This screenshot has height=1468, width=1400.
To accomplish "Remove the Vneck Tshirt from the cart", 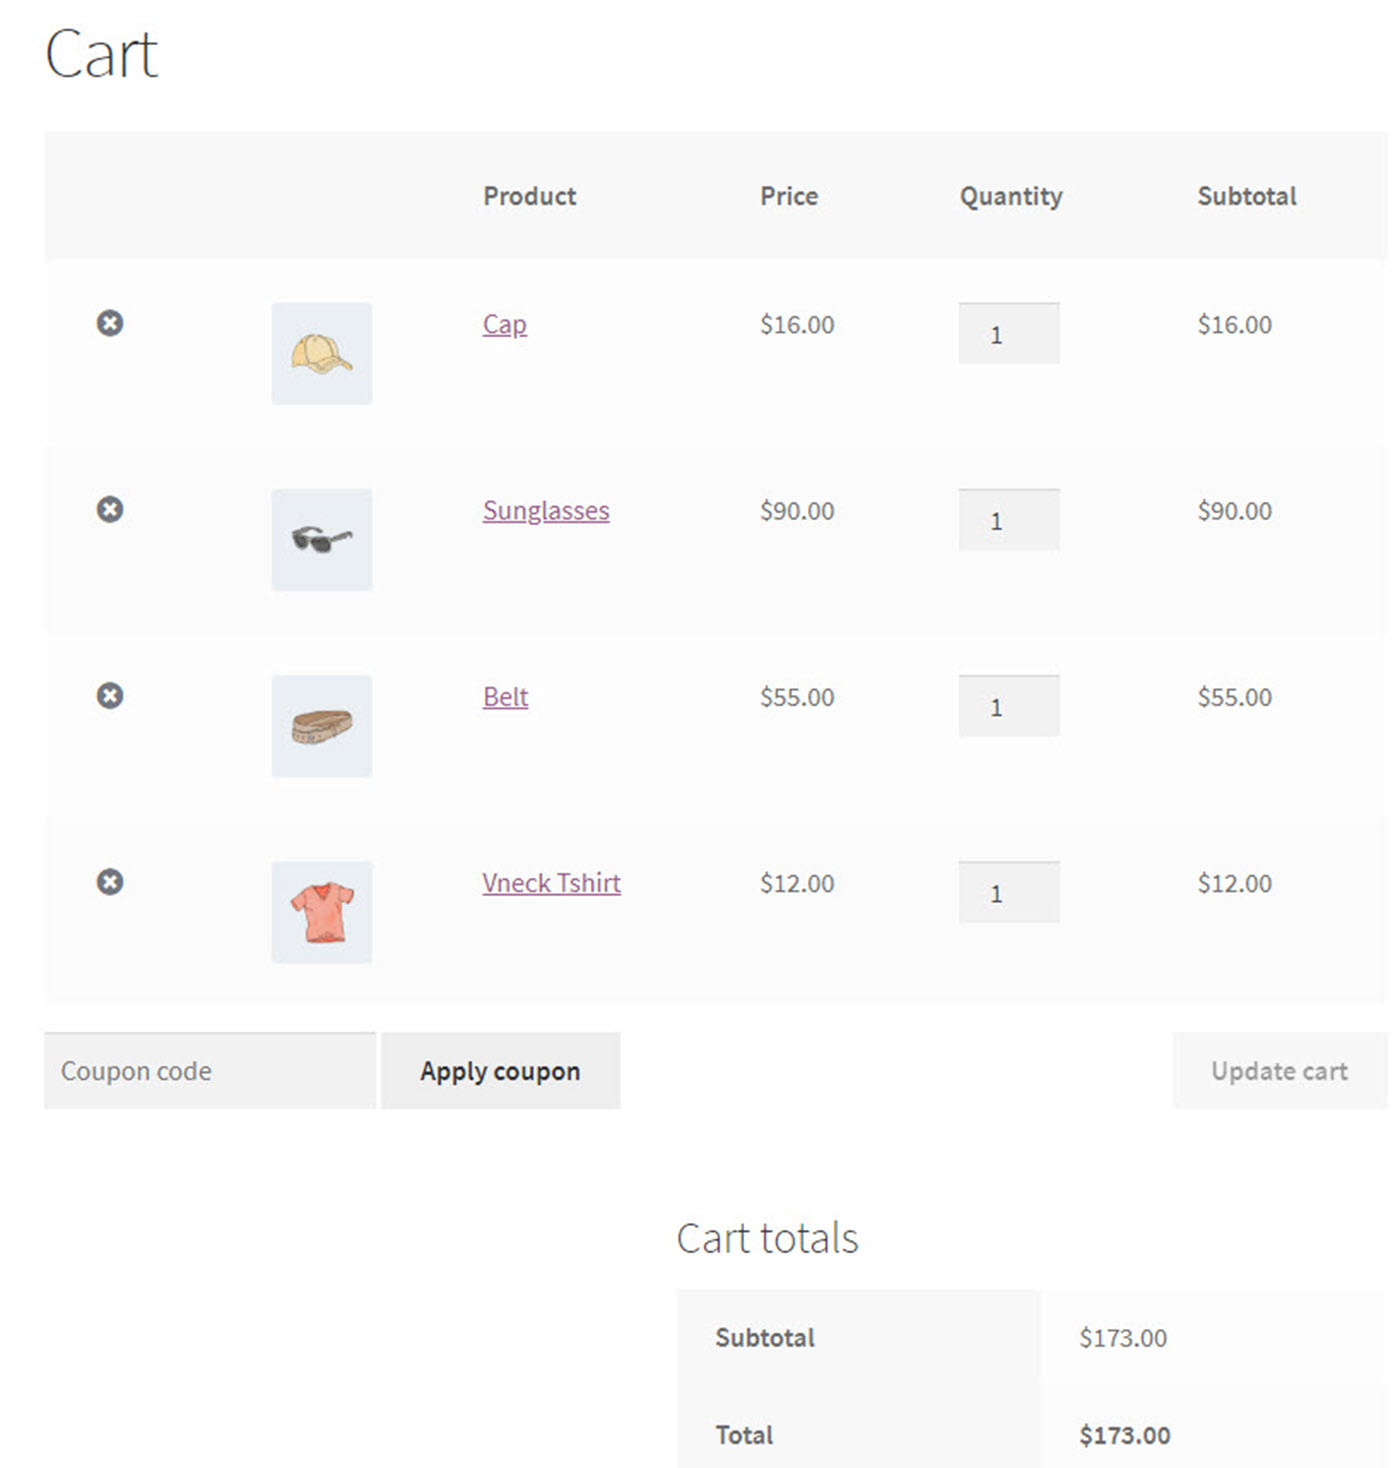I will point(110,882).
